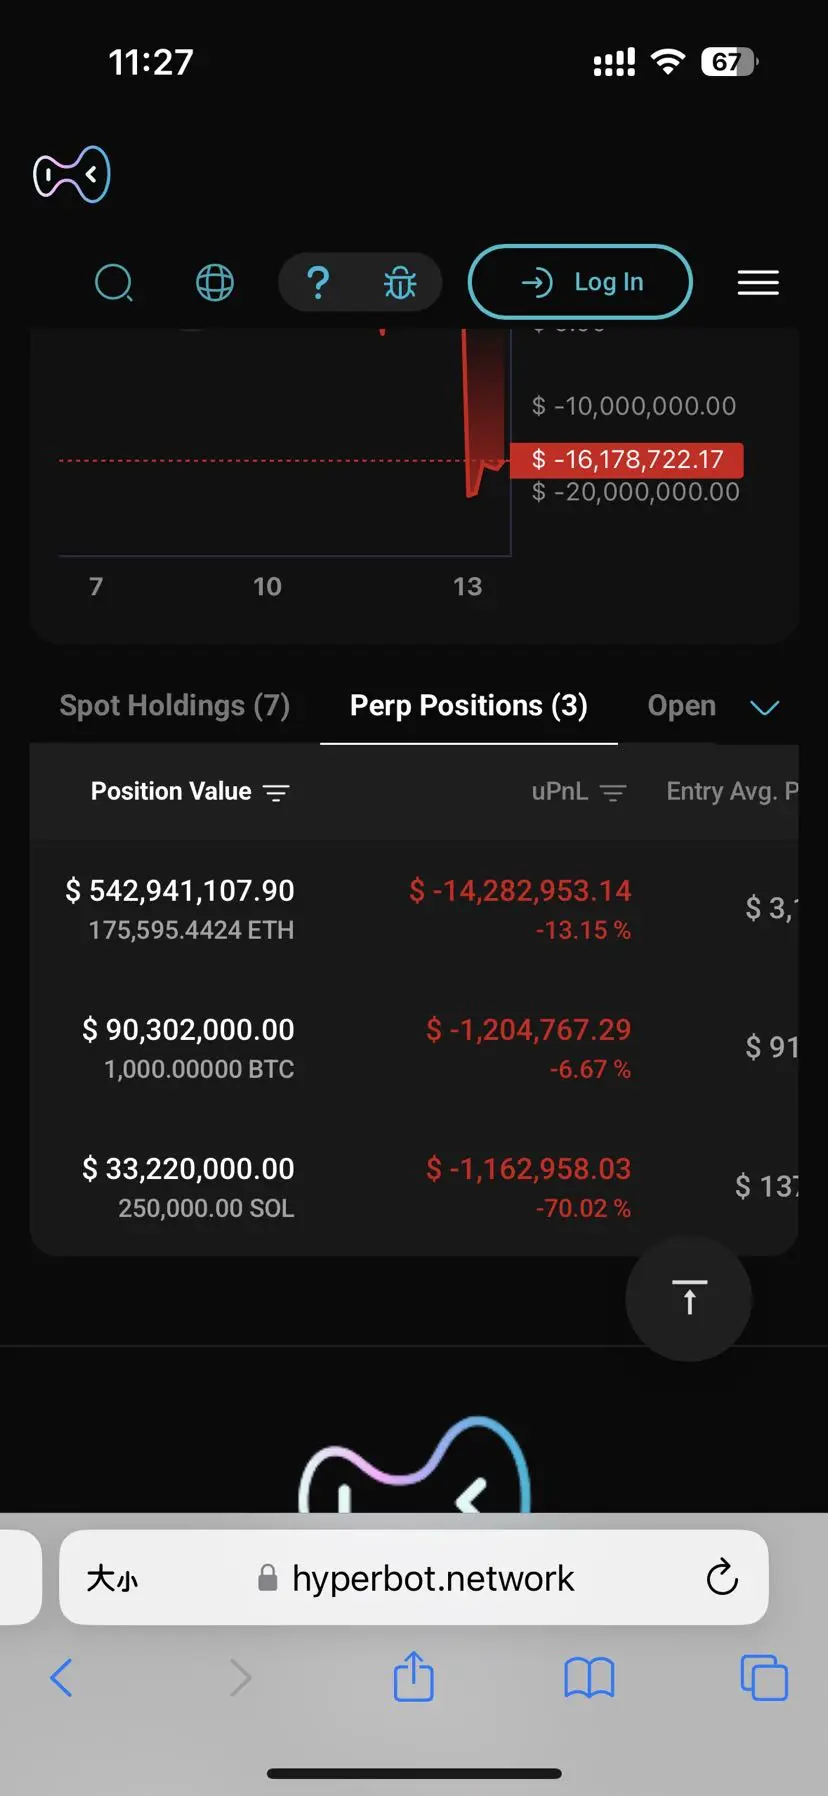This screenshot has width=828, height=1796.
Task: Select the Perp Positions (3) tab
Action: 468,706
